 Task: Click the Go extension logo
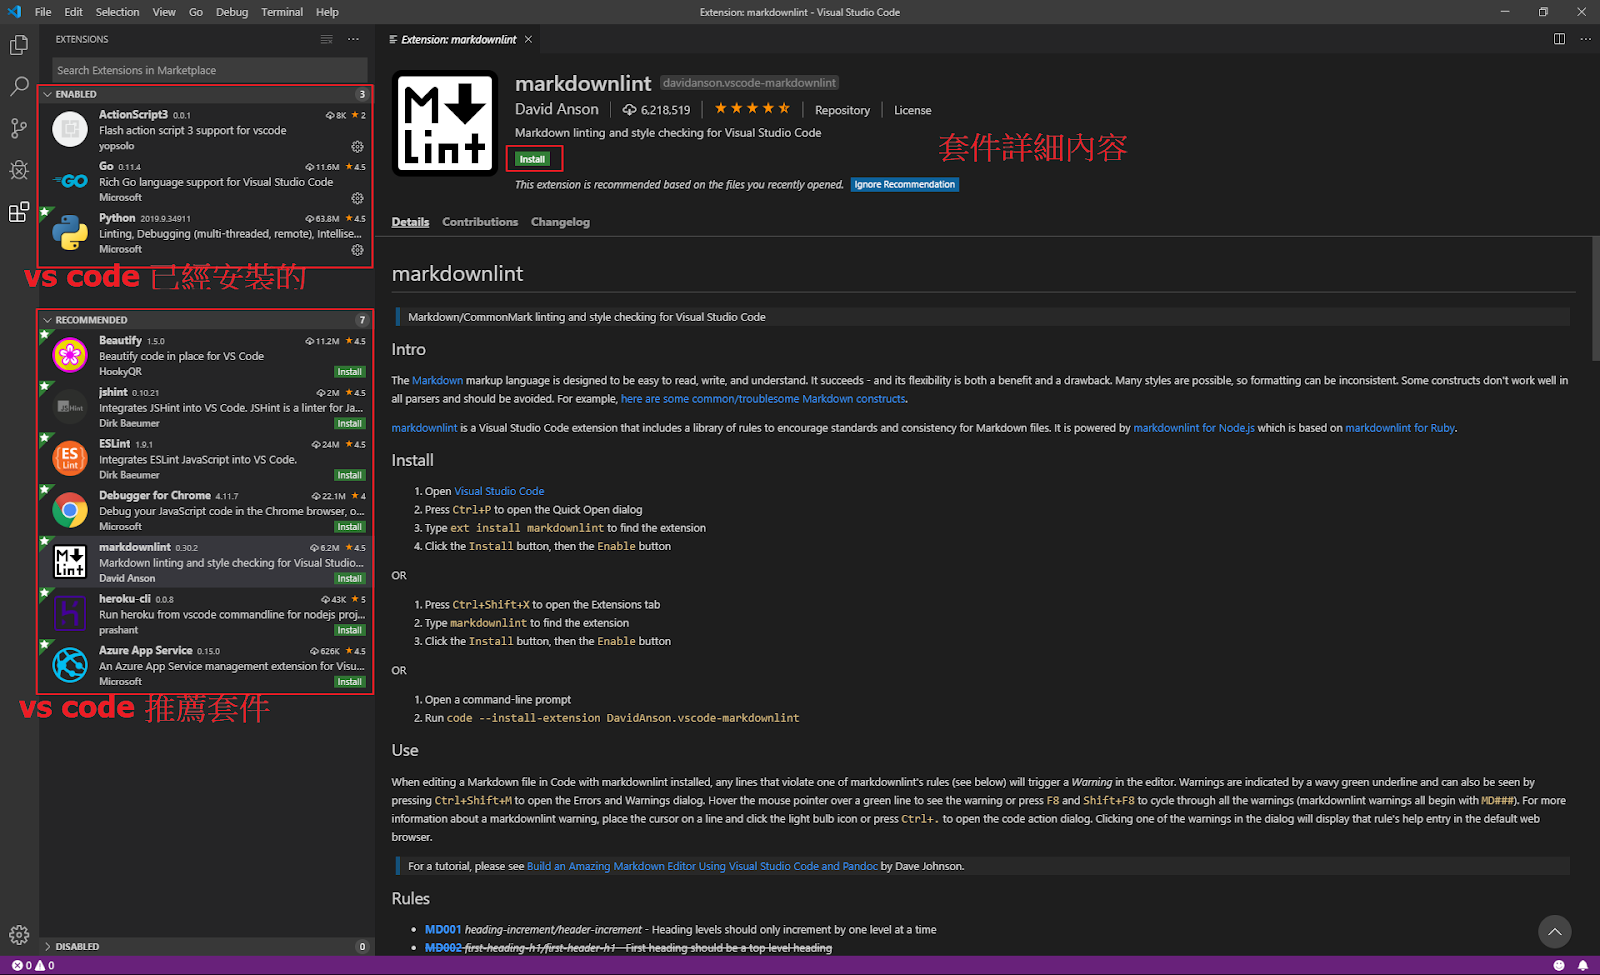(x=70, y=181)
